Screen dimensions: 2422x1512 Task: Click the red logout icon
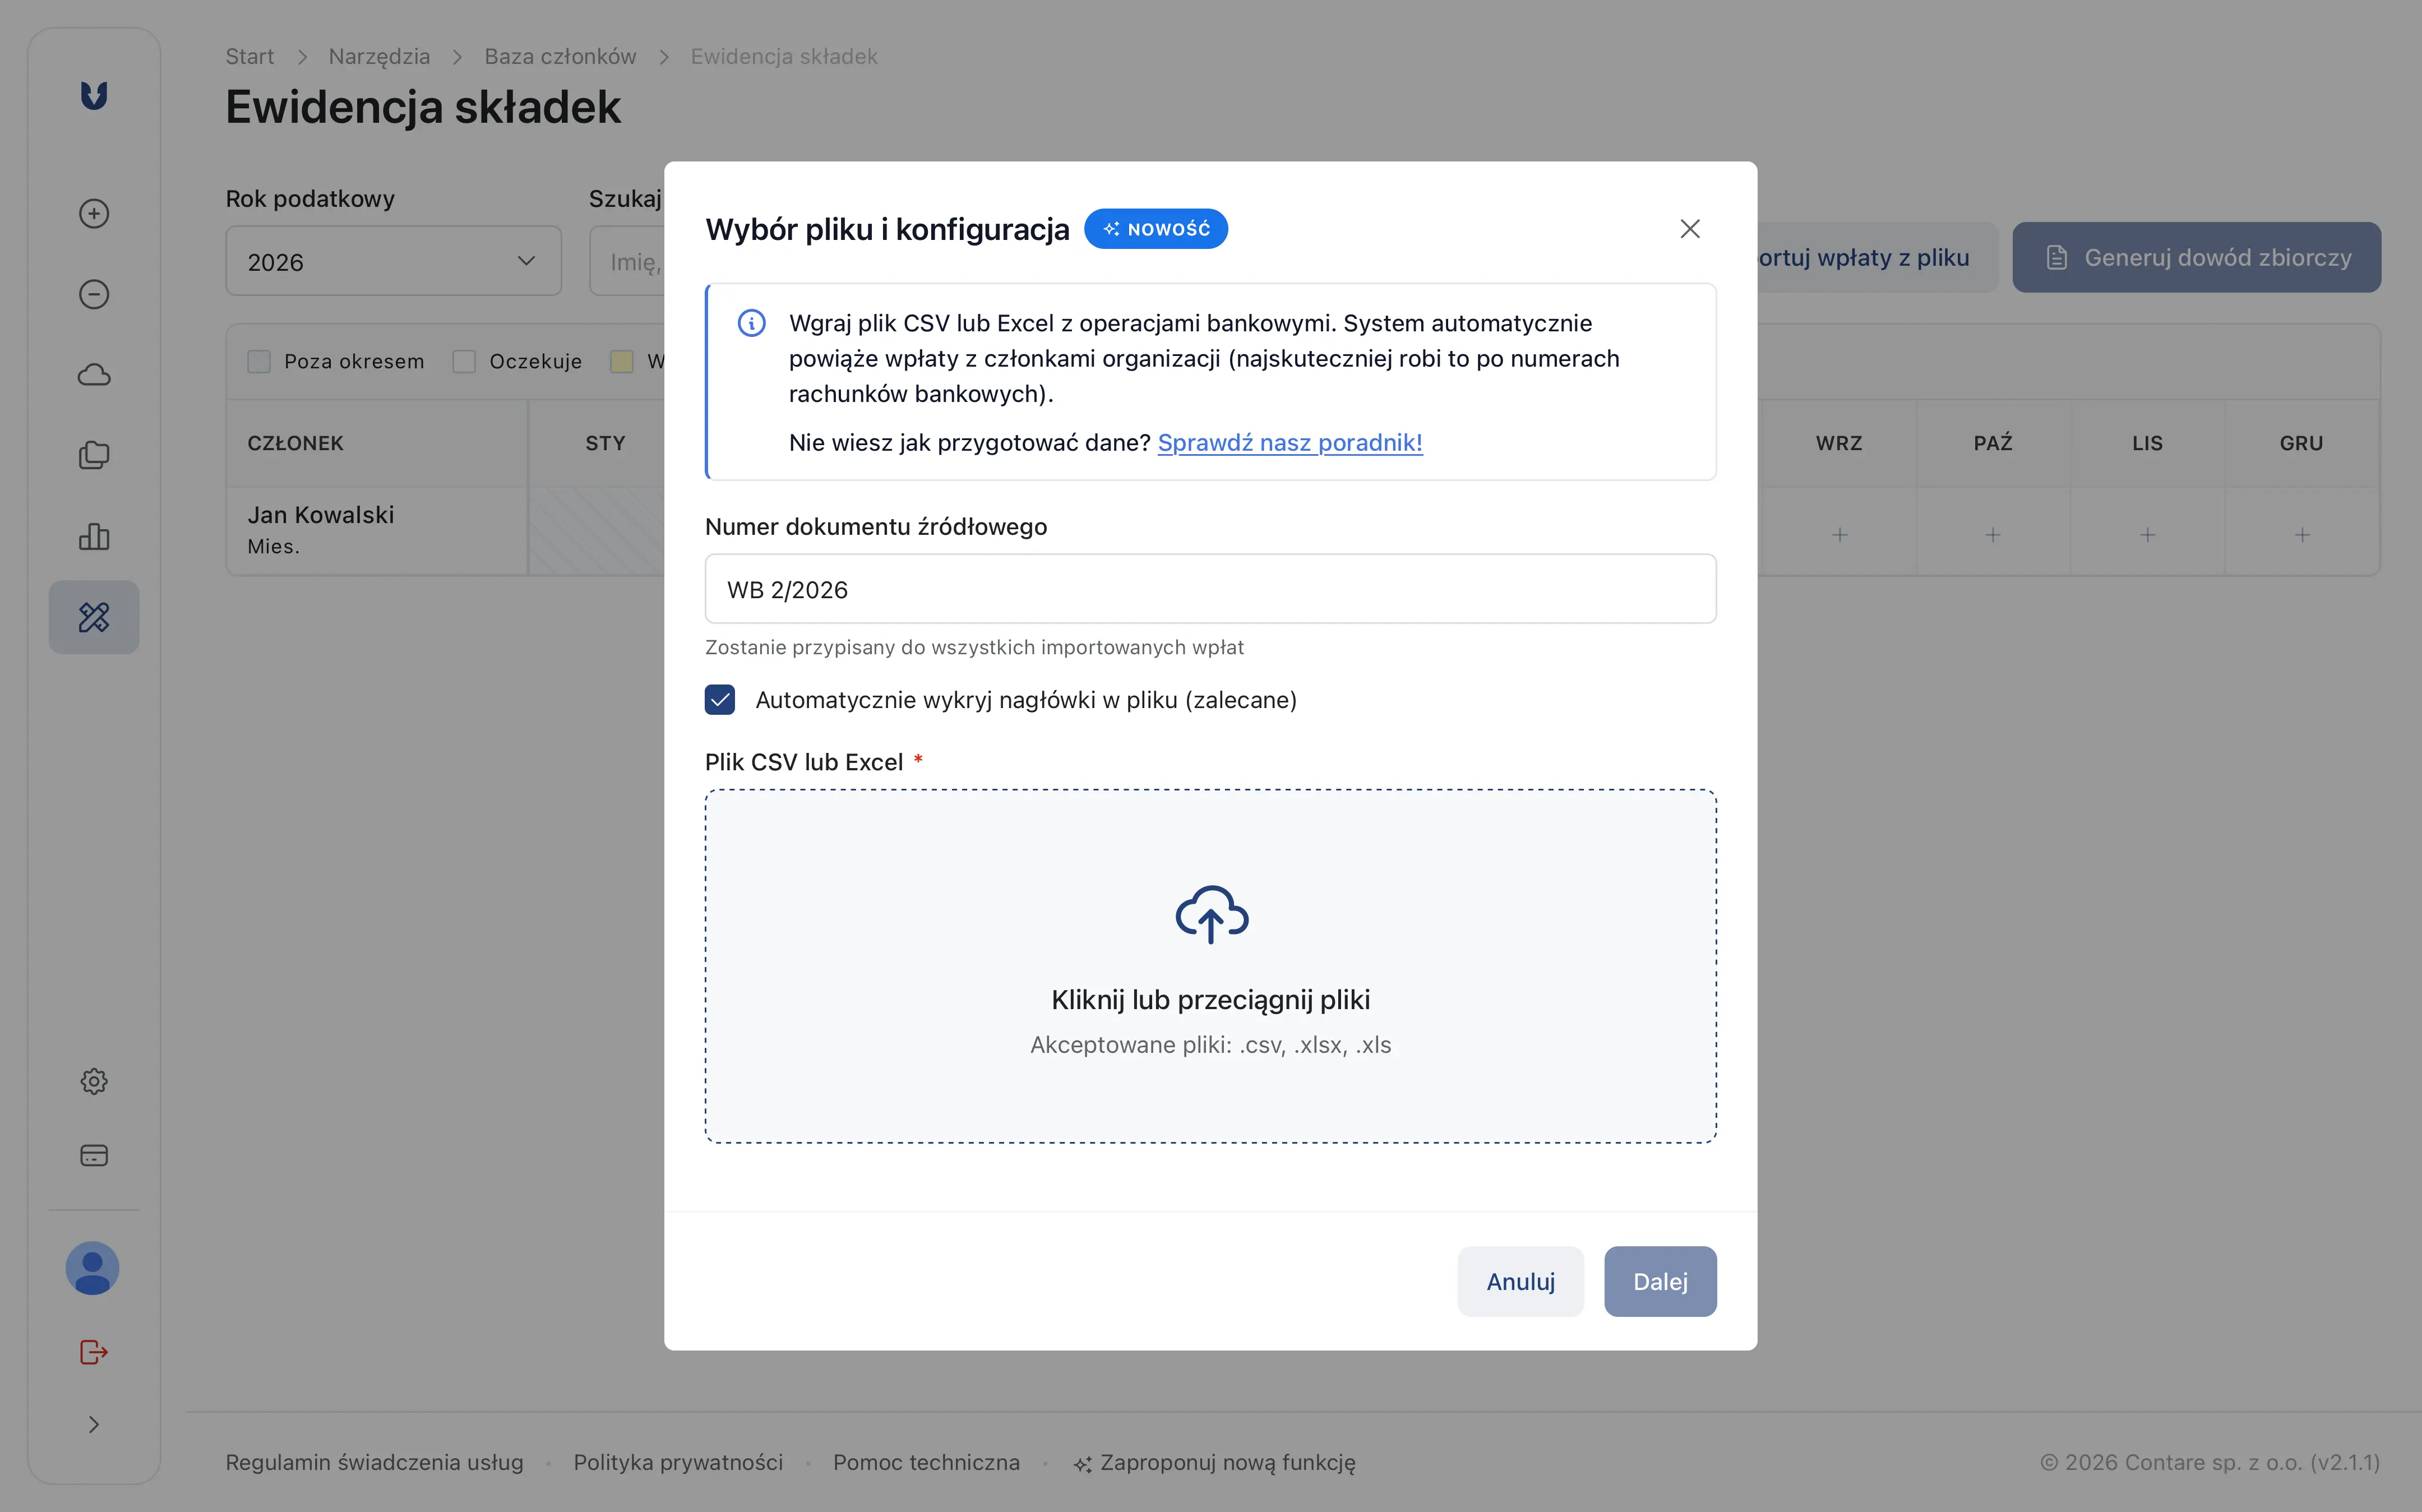93,1352
